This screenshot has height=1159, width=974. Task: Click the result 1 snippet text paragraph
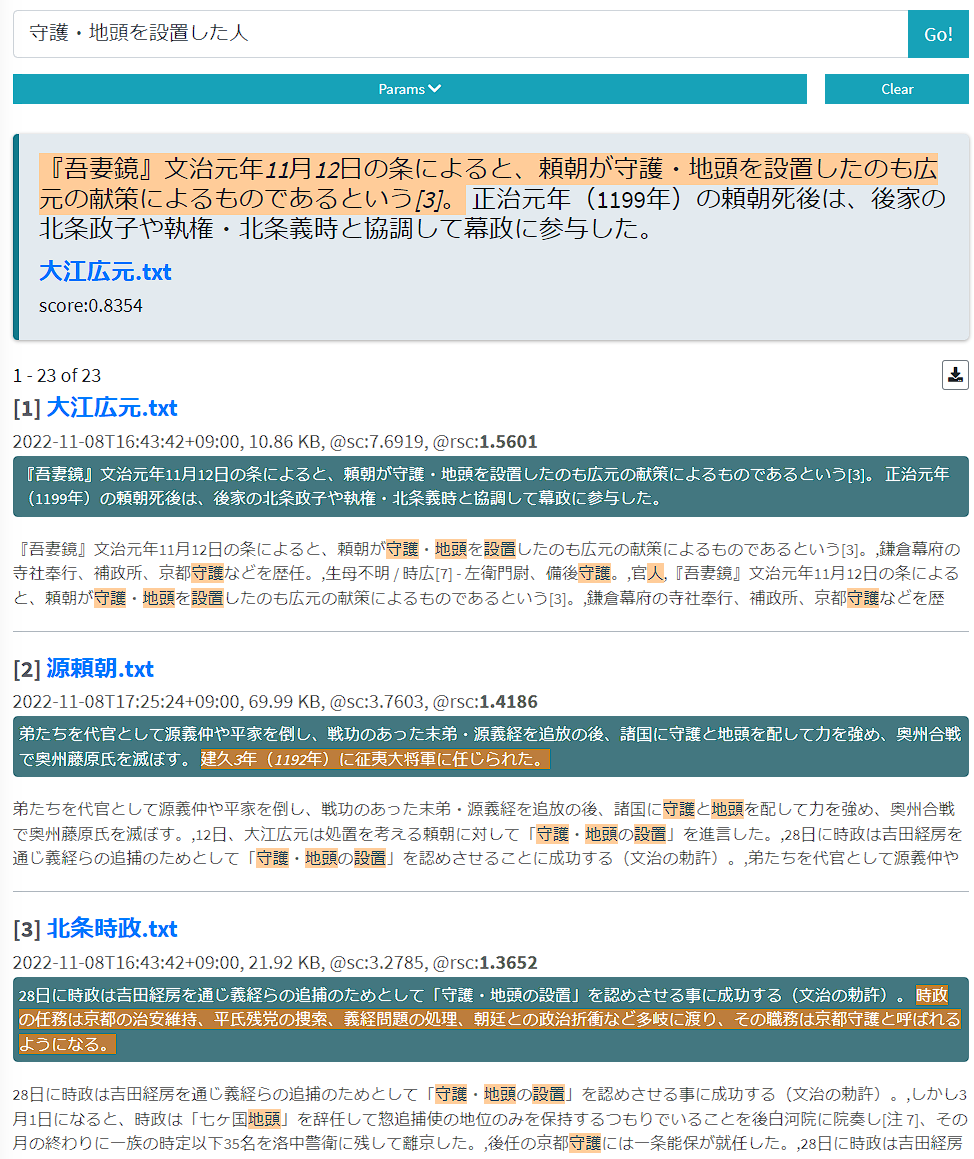488,574
